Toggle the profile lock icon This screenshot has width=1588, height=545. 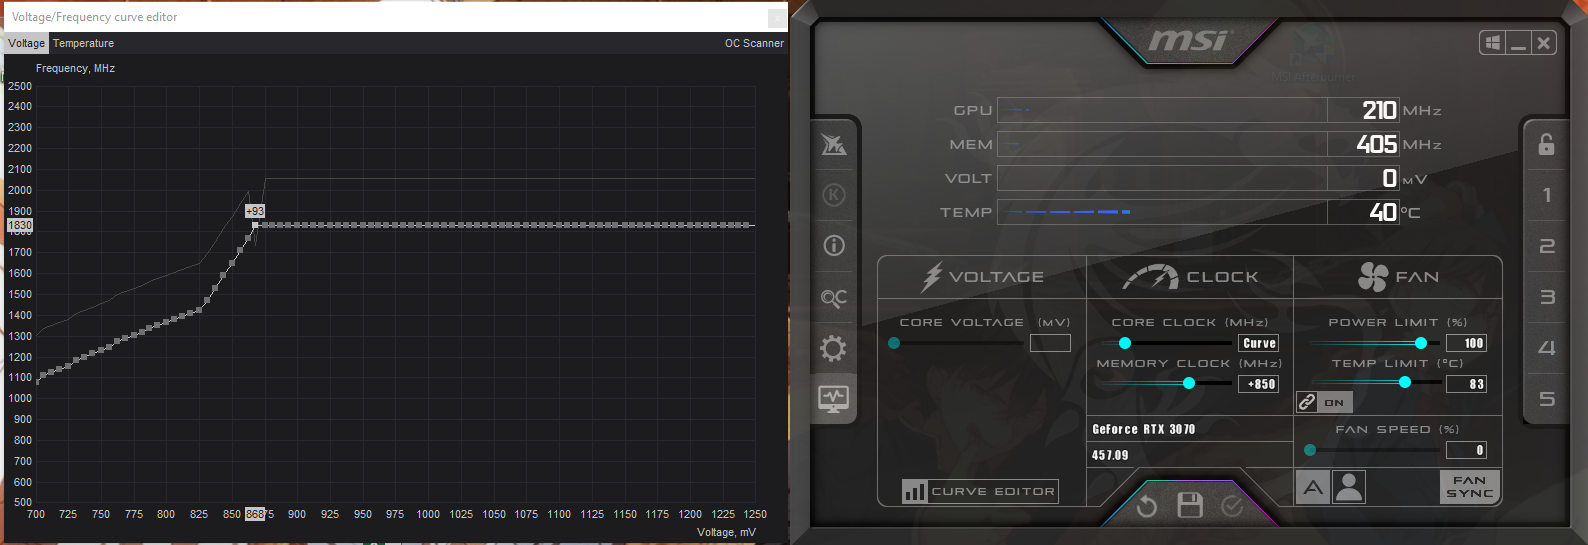click(x=1546, y=144)
